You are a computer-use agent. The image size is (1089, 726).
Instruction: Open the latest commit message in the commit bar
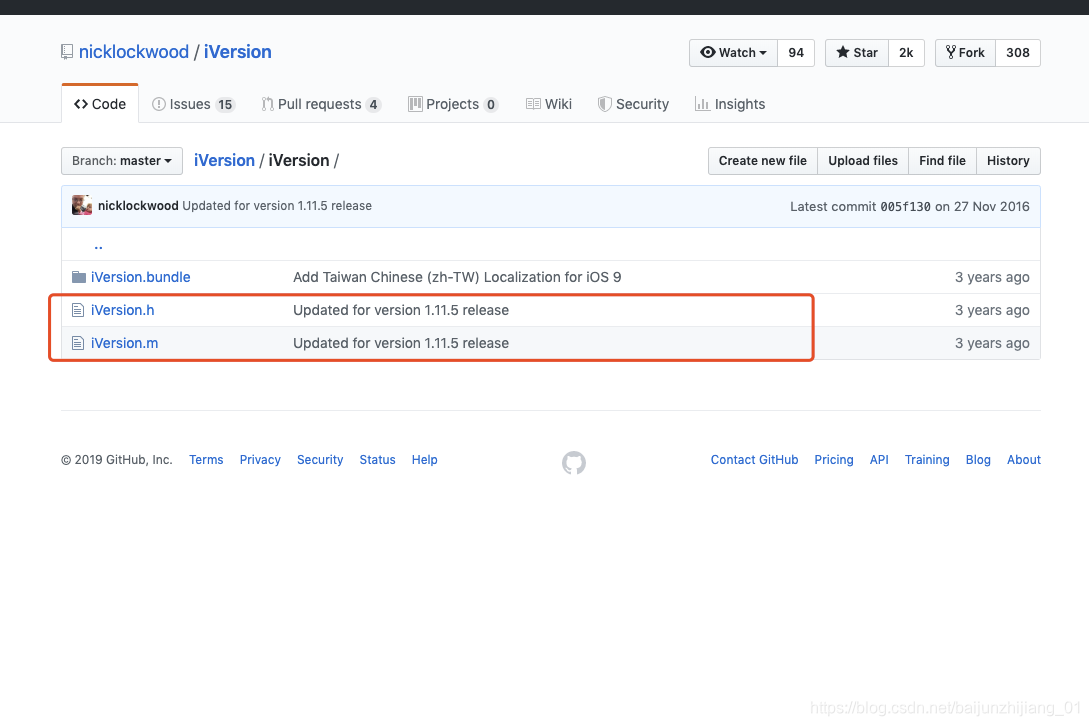(277, 206)
